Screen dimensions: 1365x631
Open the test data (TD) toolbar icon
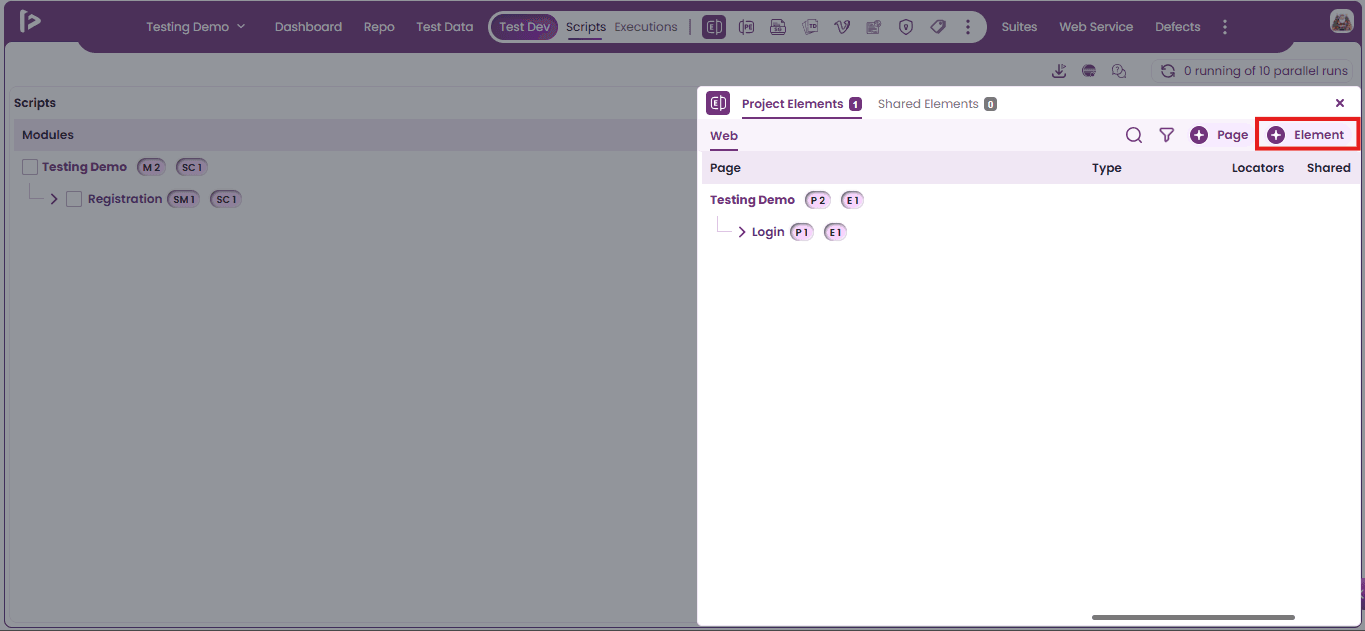810,27
